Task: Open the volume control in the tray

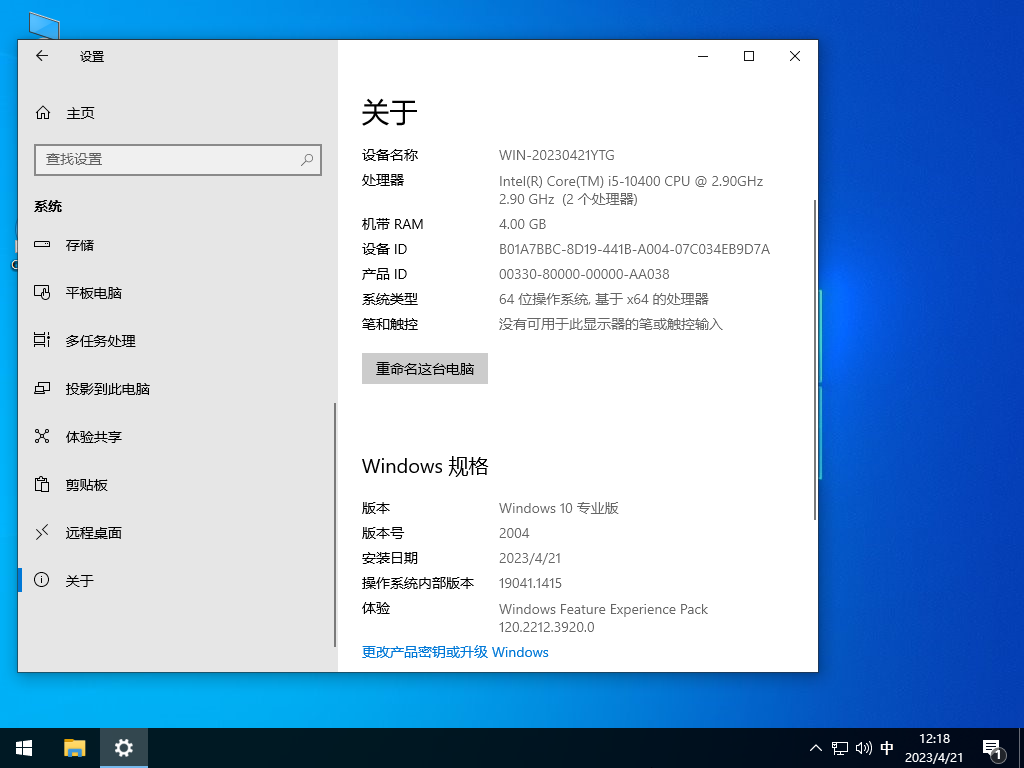Action: [864, 747]
